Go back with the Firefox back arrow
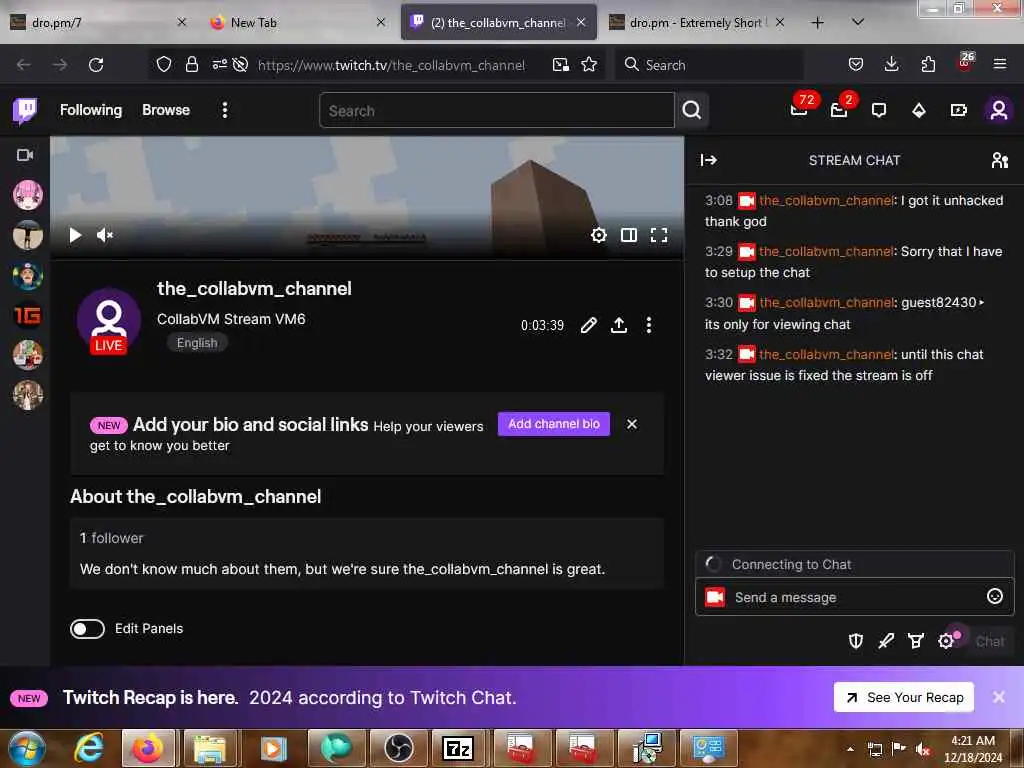Image resolution: width=1024 pixels, height=768 pixels. click(24, 65)
